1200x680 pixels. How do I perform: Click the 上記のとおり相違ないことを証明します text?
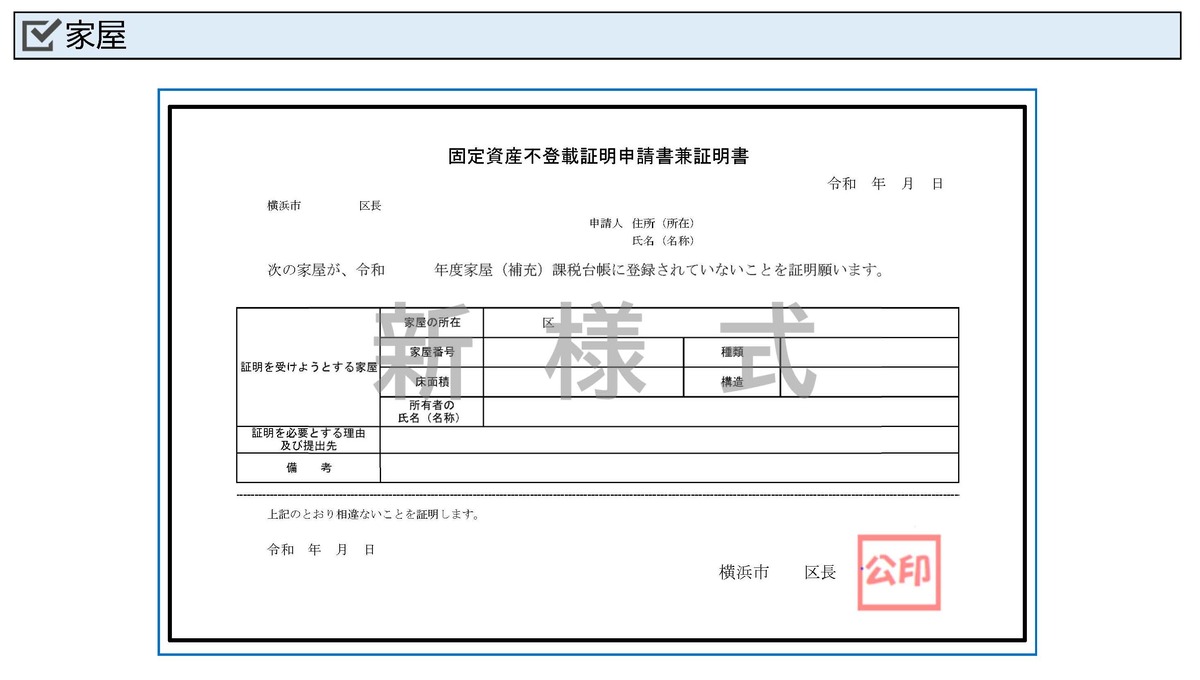click(x=370, y=515)
